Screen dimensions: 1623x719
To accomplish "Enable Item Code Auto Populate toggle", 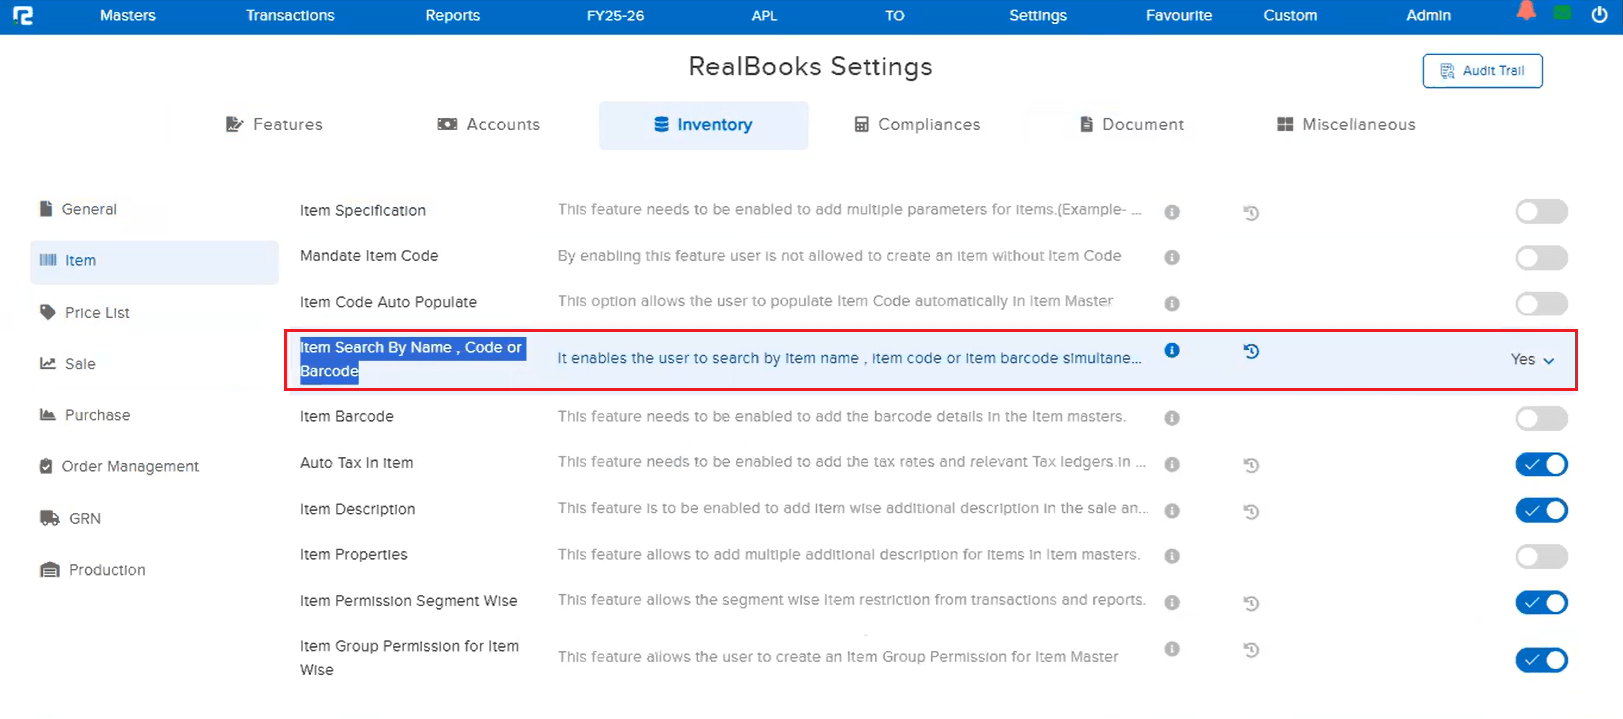I will coord(1541,303).
